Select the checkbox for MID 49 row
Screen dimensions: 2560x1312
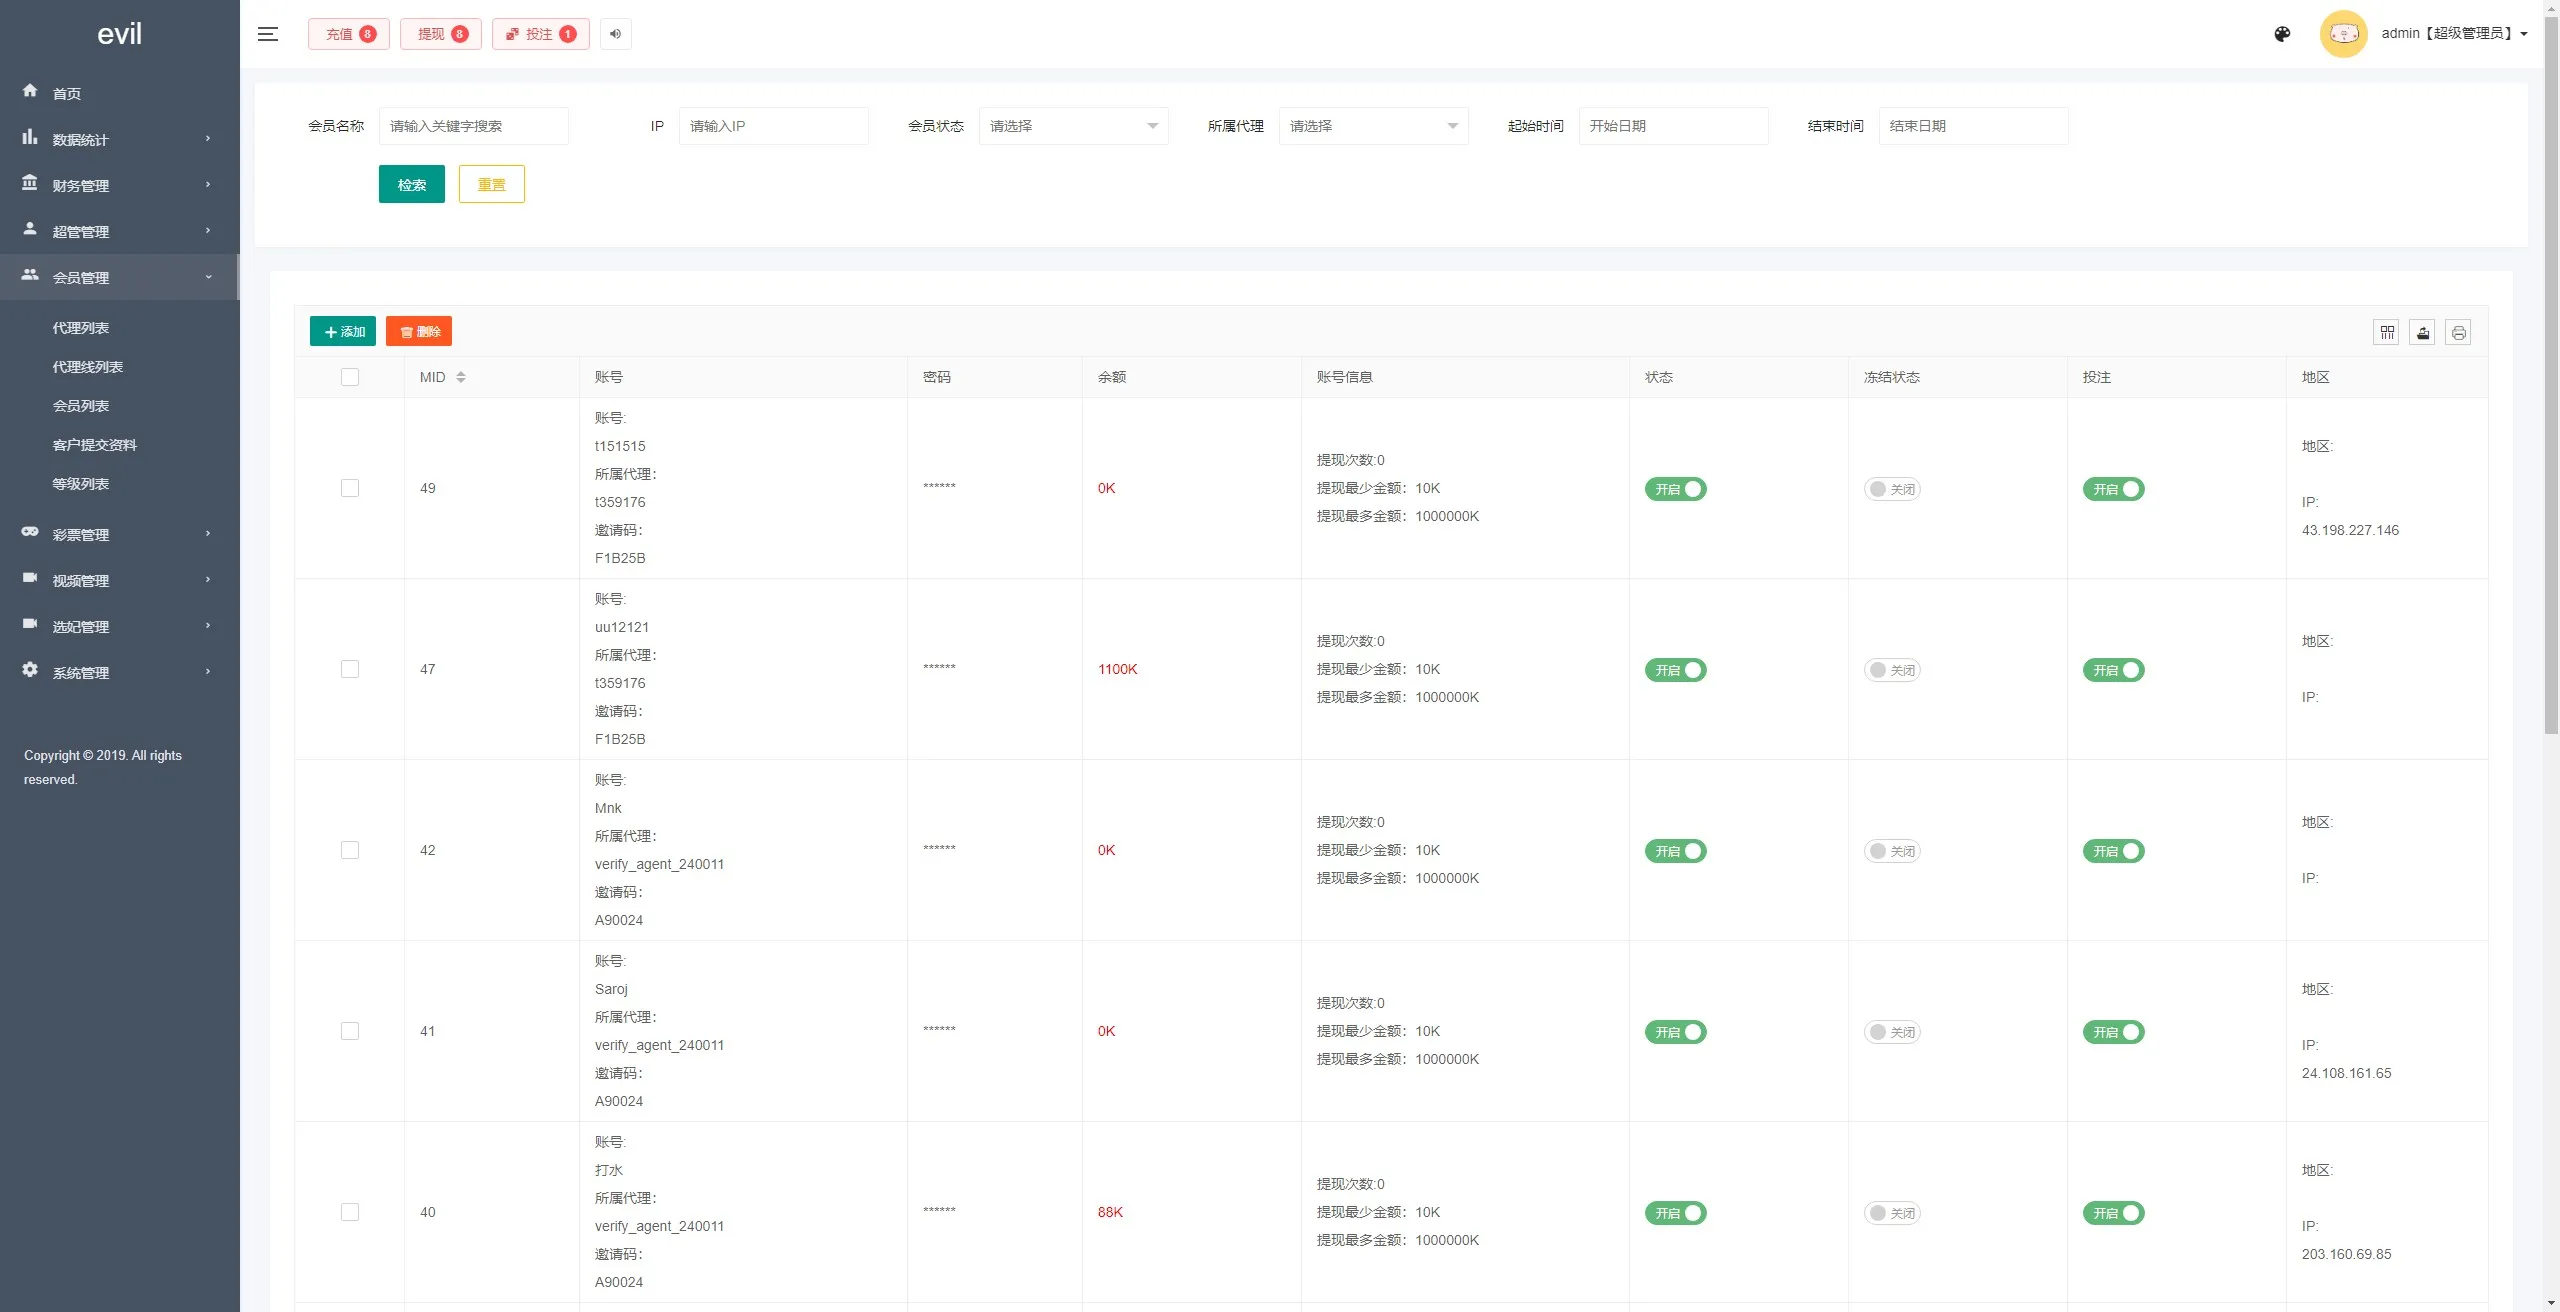[350, 488]
